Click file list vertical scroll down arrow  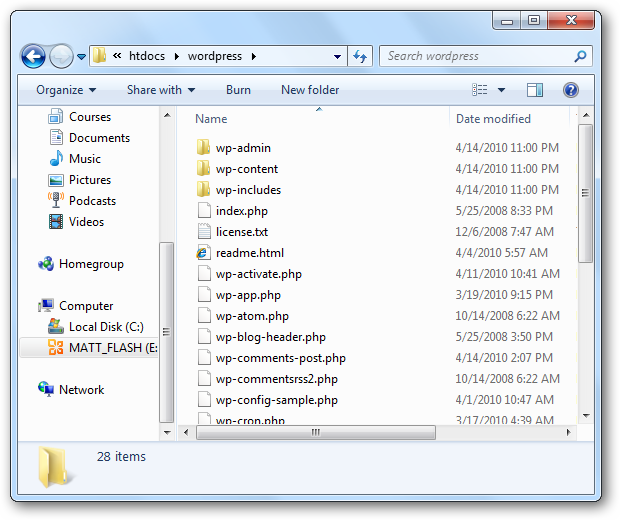click(586, 416)
